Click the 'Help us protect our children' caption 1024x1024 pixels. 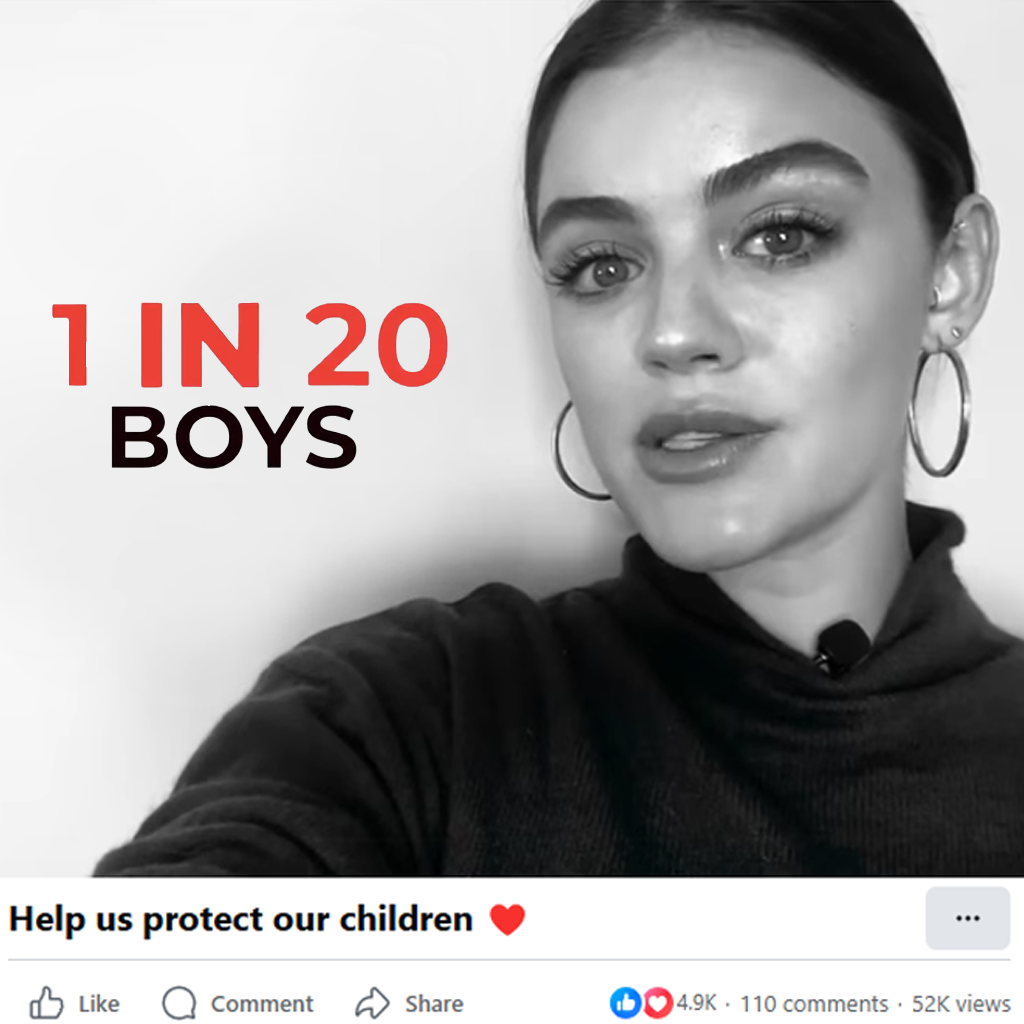pos(240,920)
